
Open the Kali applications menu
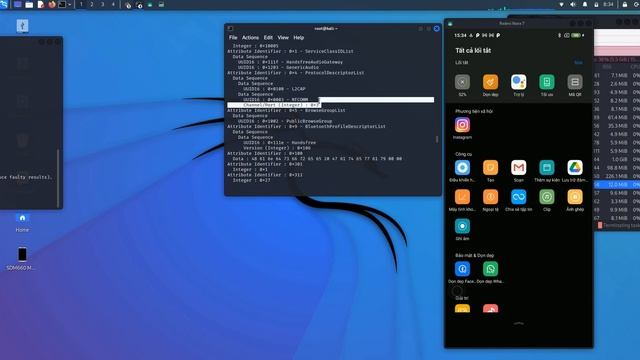(4, 4)
